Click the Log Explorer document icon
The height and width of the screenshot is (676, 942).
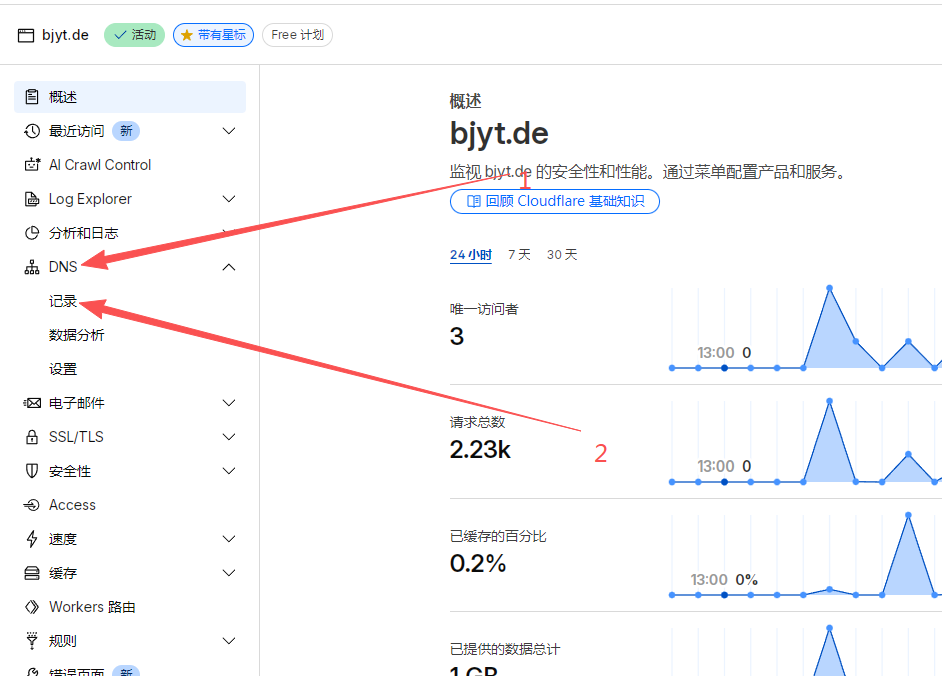[32, 199]
